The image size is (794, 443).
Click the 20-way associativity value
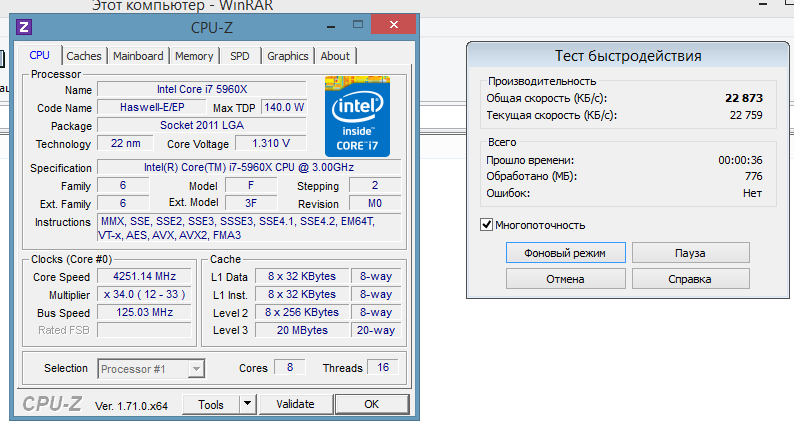[x=376, y=330]
